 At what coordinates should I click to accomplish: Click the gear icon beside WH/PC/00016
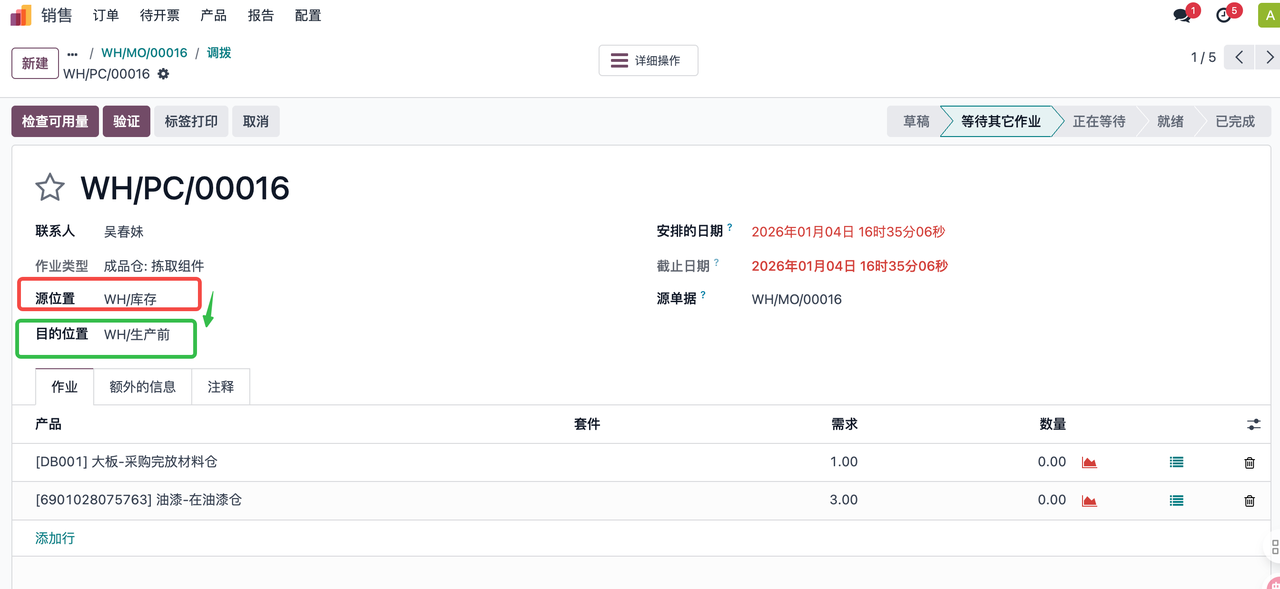163,74
